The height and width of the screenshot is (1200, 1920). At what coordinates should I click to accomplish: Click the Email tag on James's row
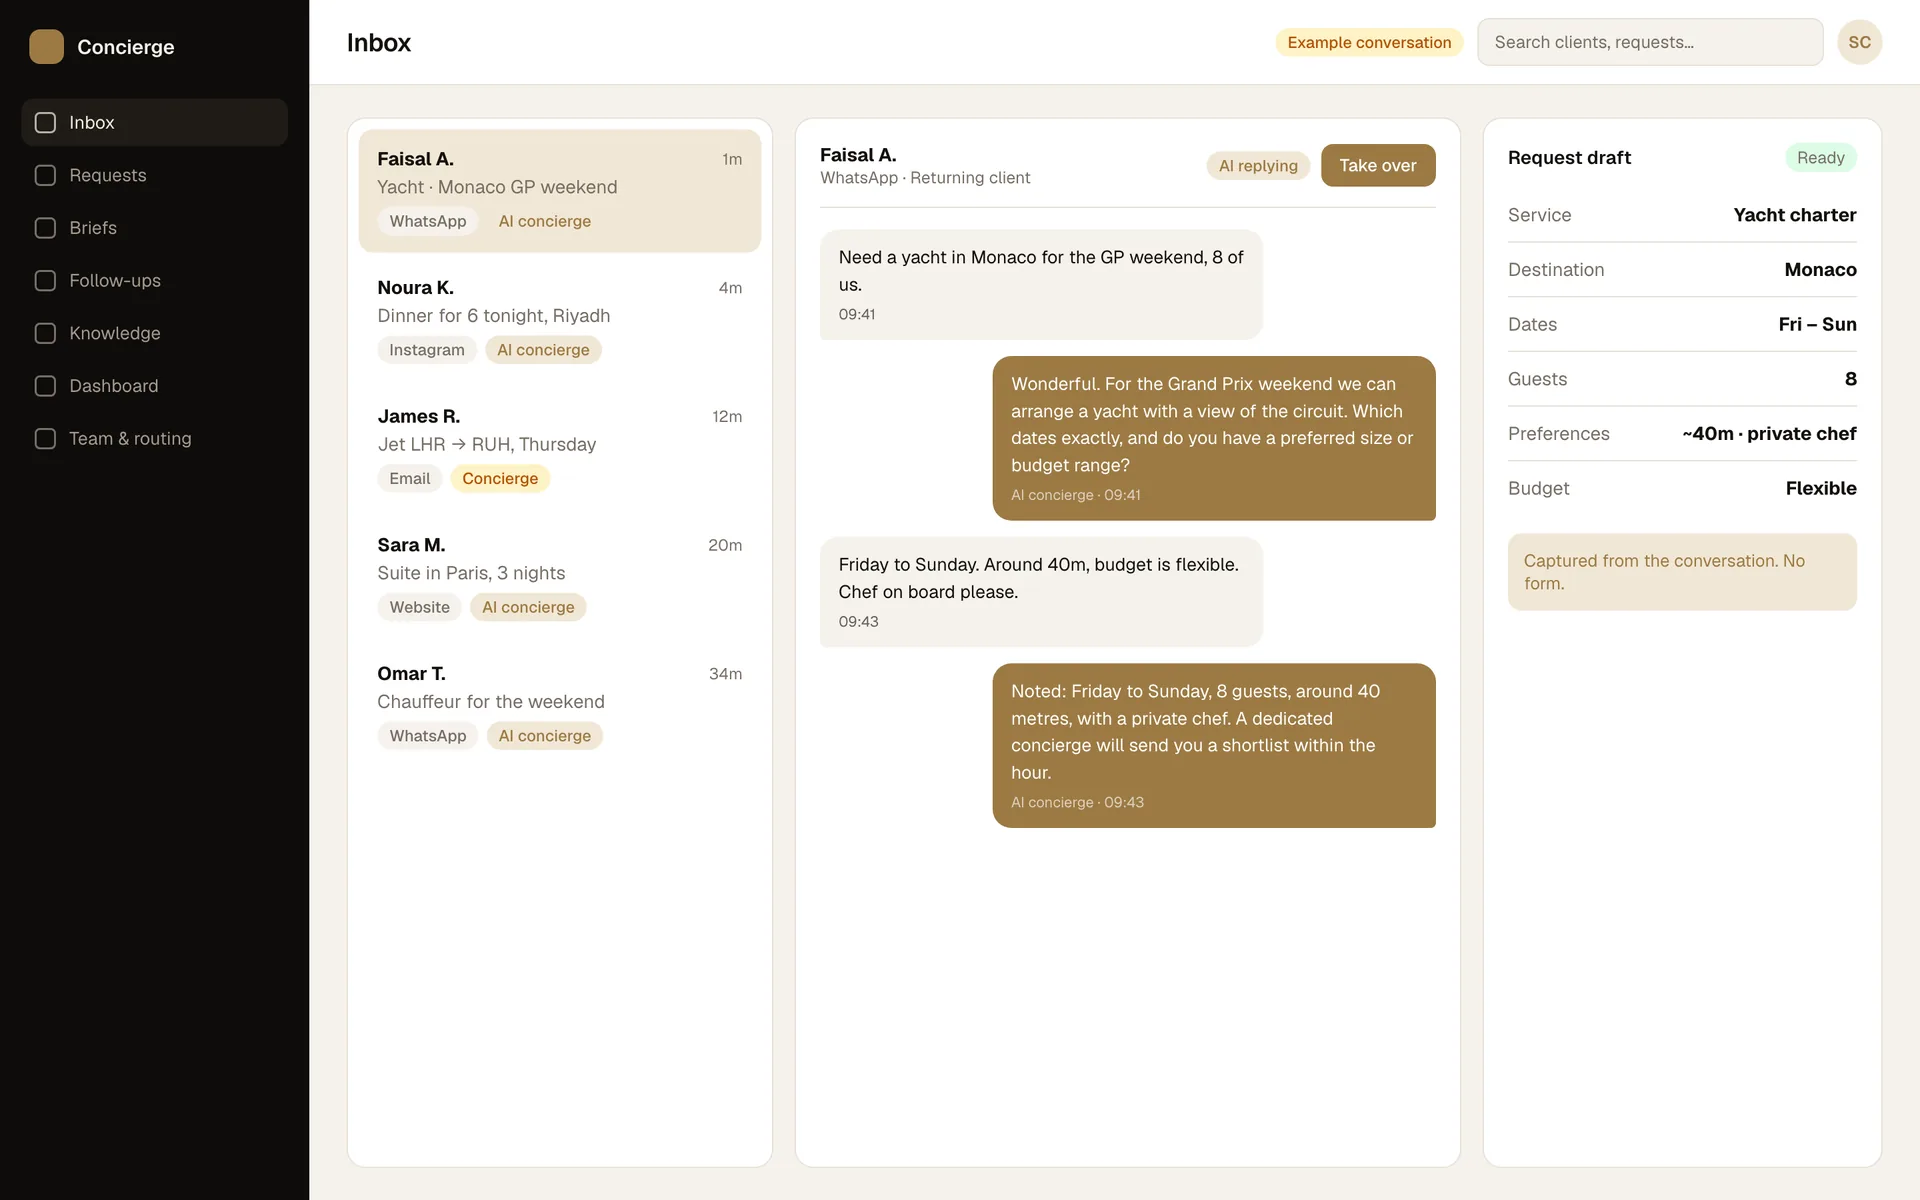coord(409,478)
